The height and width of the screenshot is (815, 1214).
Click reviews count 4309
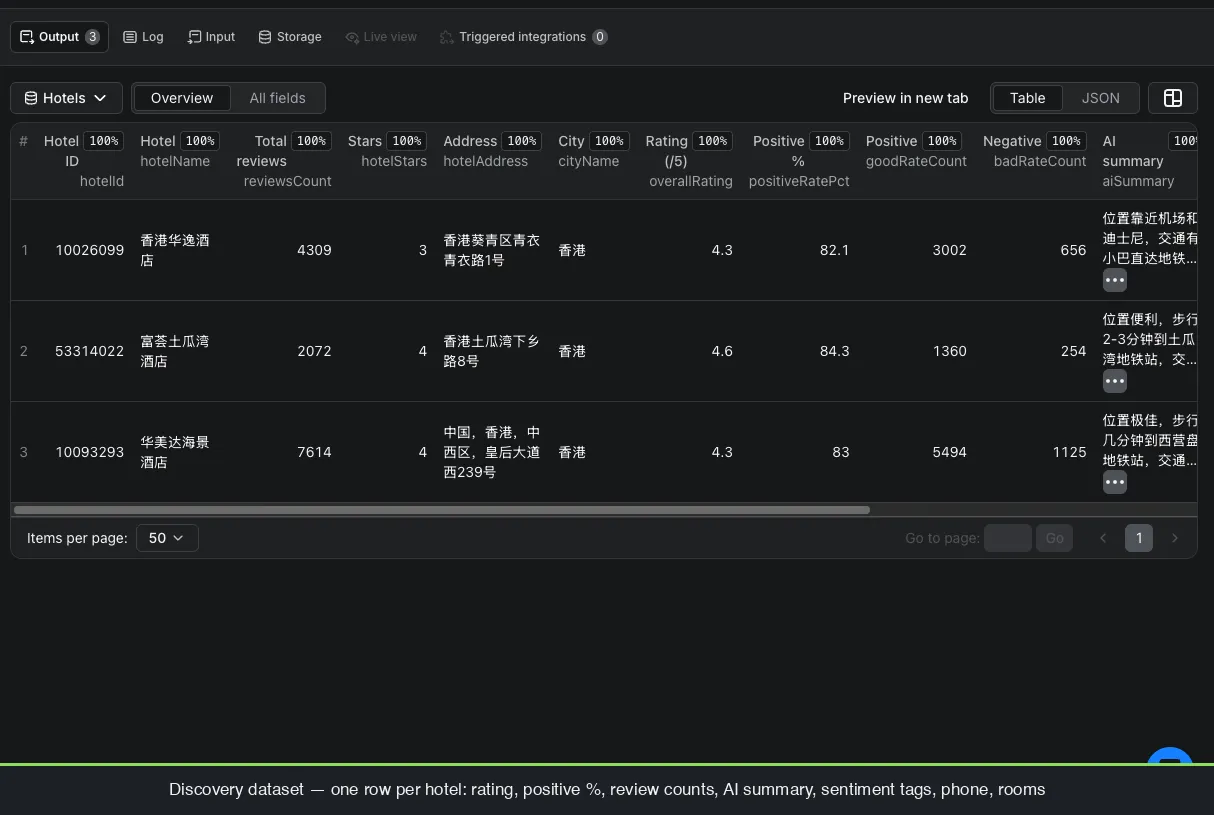coord(314,250)
